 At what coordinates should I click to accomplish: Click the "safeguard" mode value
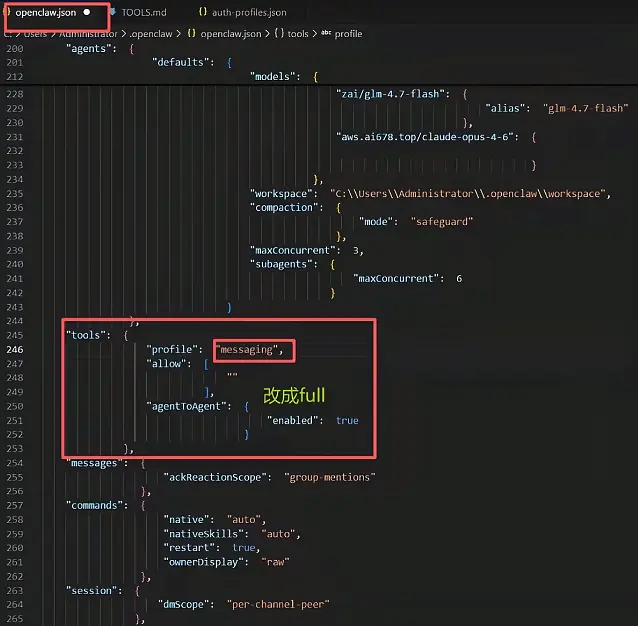pos(442,221)
